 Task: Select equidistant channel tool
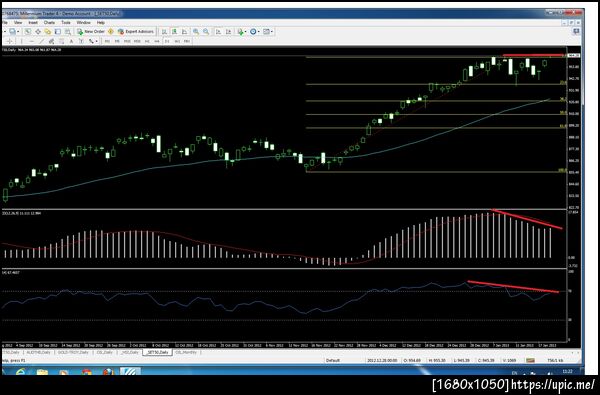coord(51,41)
